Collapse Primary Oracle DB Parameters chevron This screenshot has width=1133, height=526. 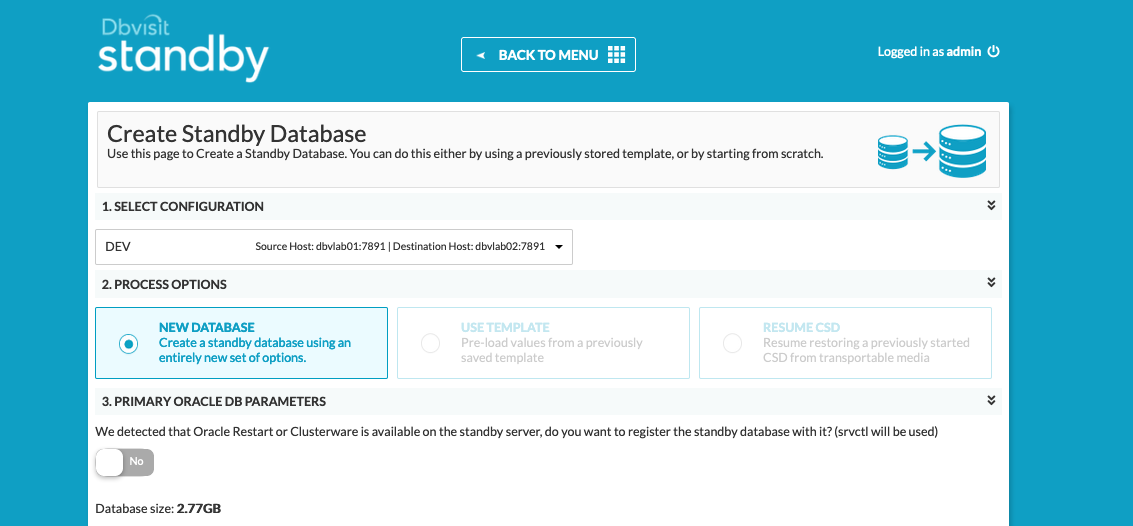(991, 400)
